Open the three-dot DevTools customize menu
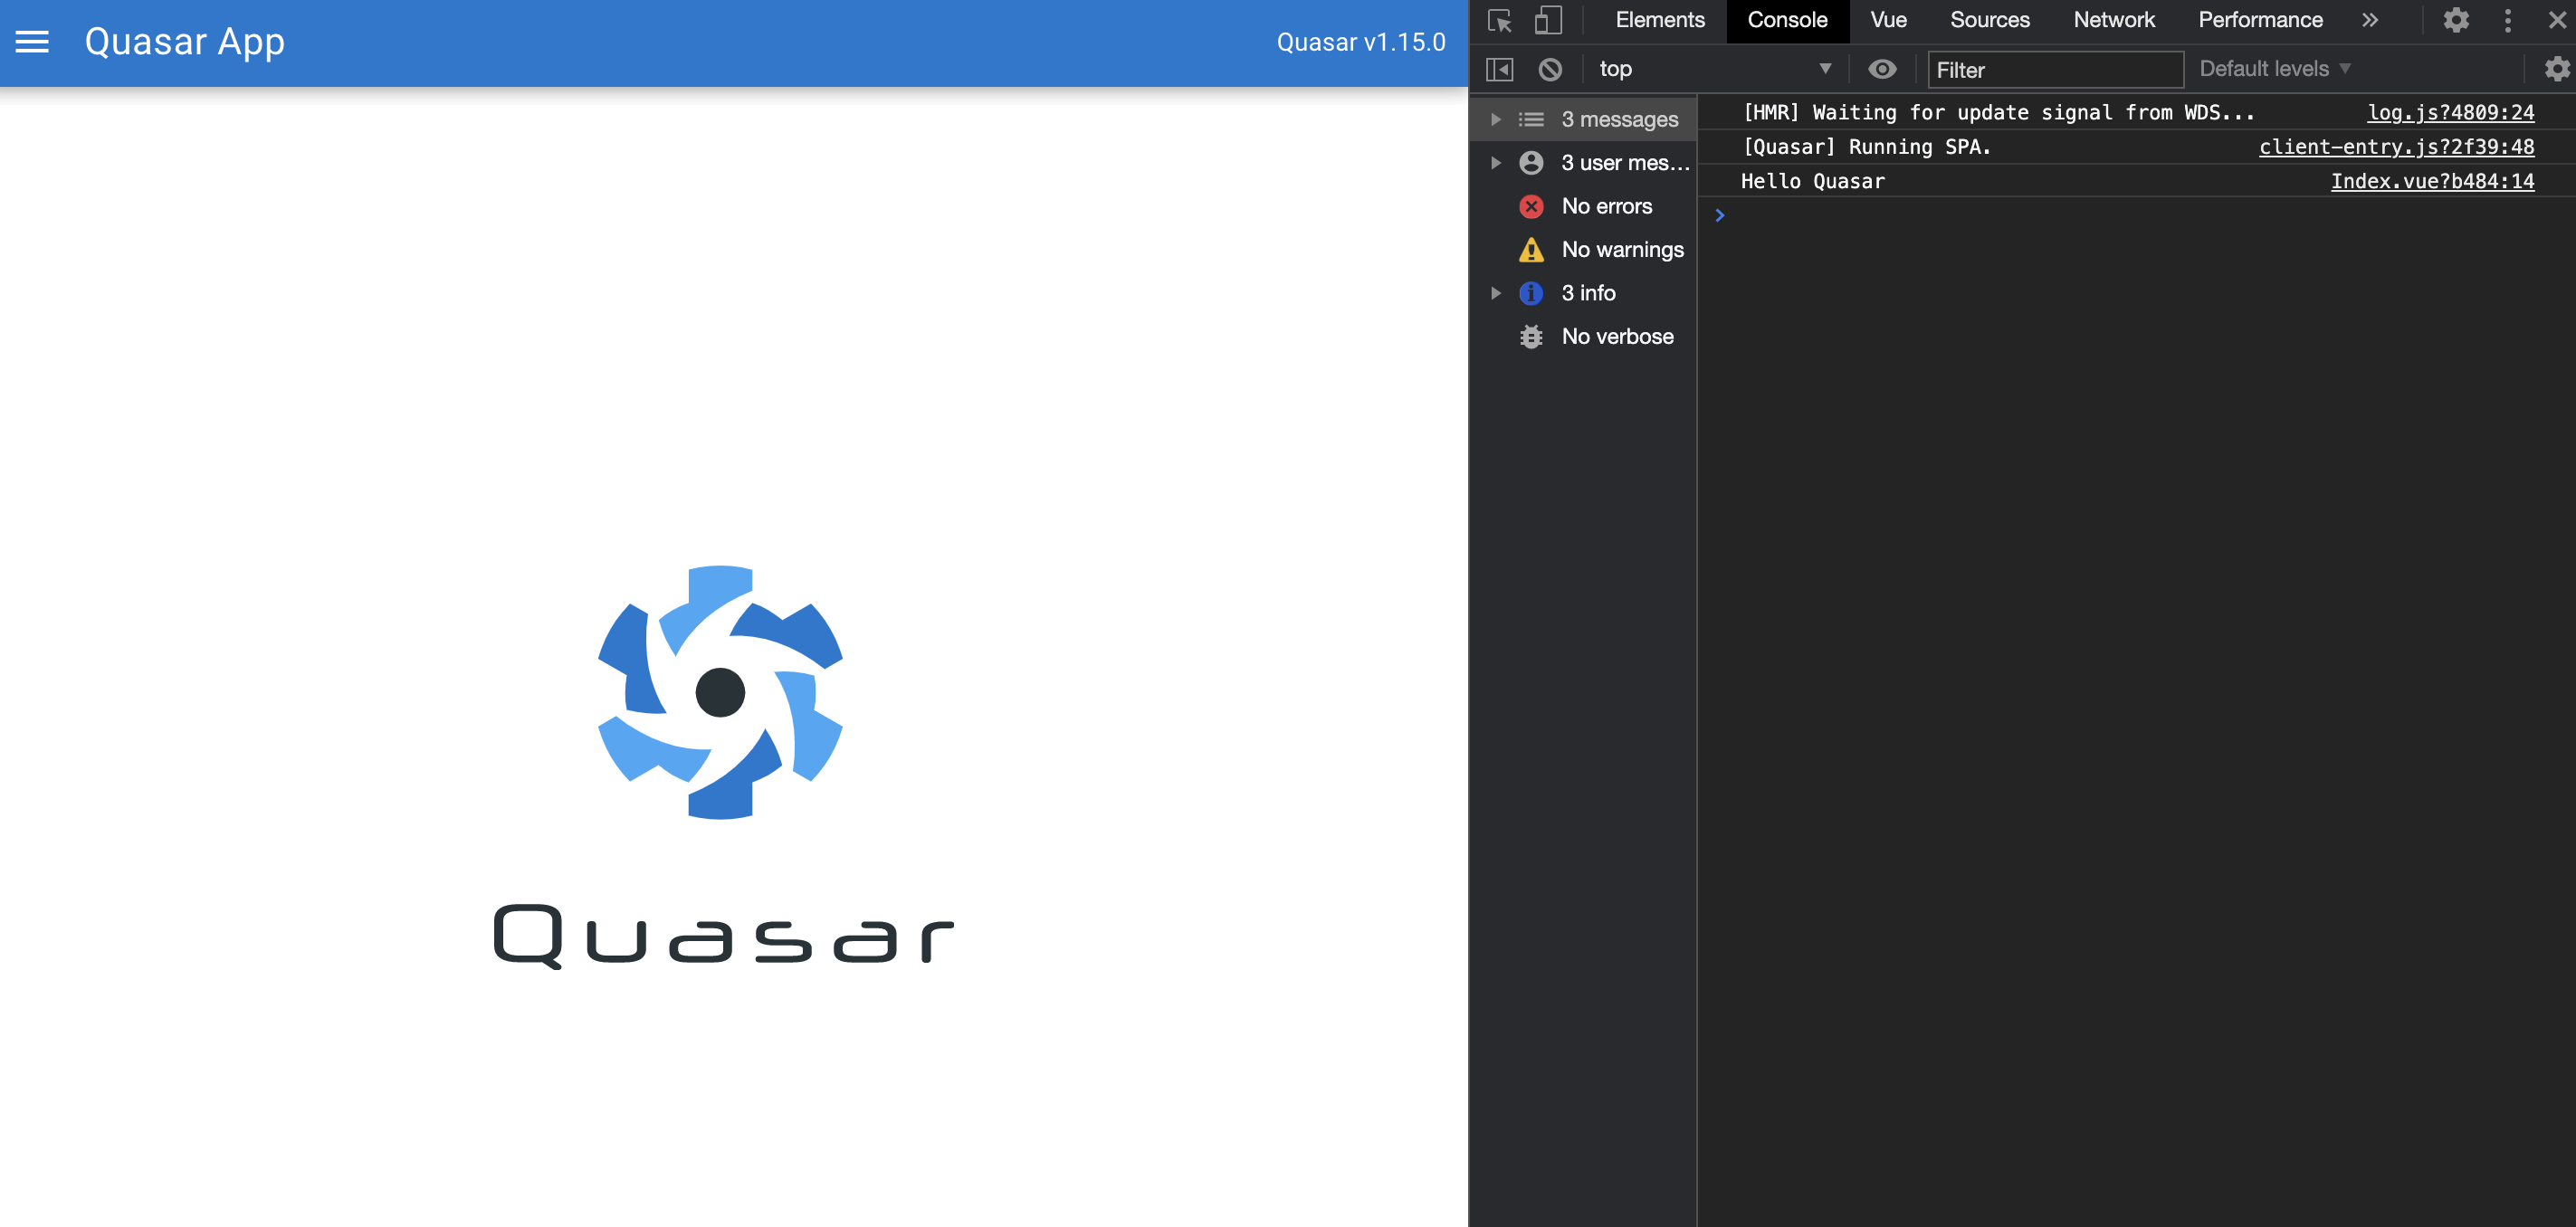The image size is (2576, 1227). (x=2507, y=20)
